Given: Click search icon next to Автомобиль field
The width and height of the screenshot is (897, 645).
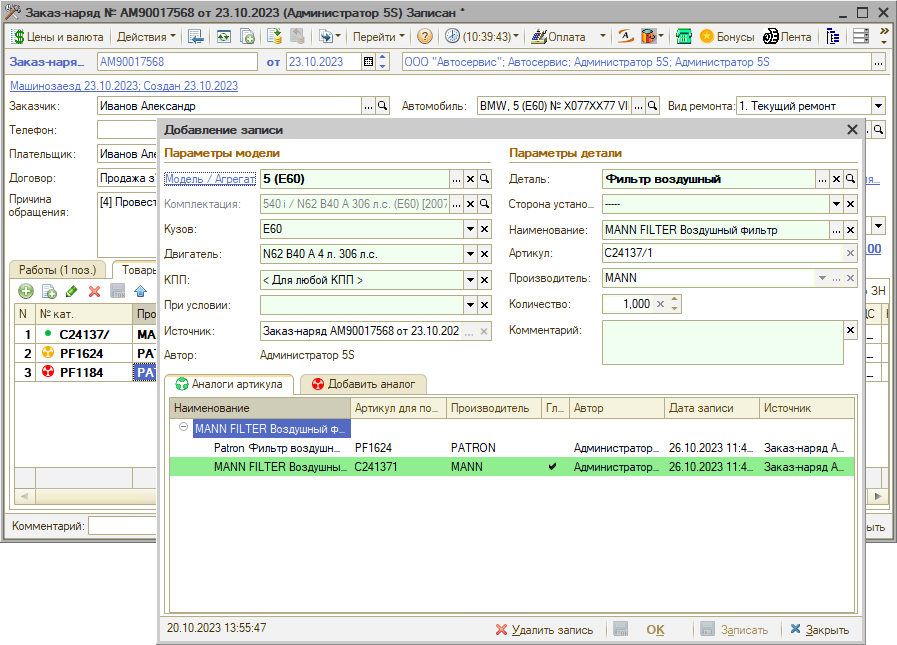Looking at the screenshot, I should pyautogui.click(x=653, y=106).
